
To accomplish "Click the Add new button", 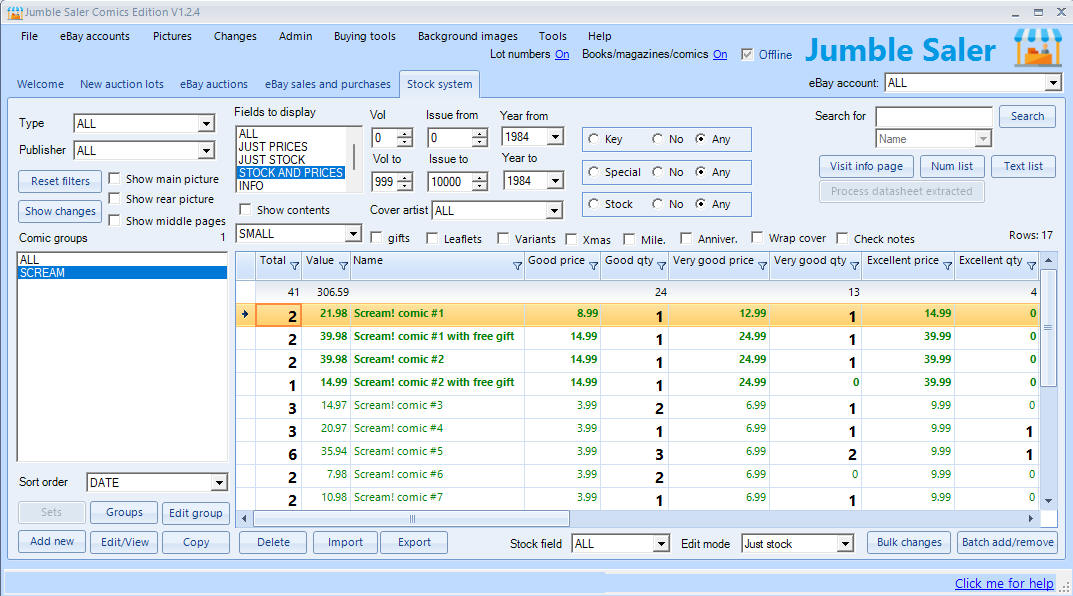I will [52, 541].
